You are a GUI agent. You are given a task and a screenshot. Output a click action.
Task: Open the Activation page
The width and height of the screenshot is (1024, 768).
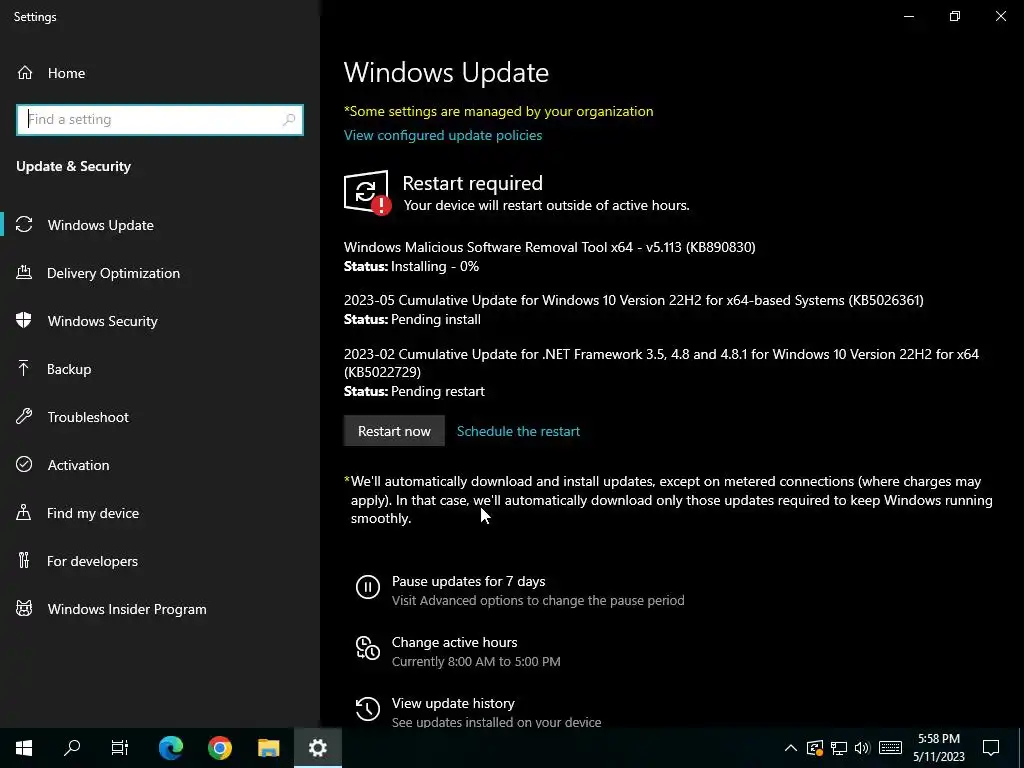point(160,465)
